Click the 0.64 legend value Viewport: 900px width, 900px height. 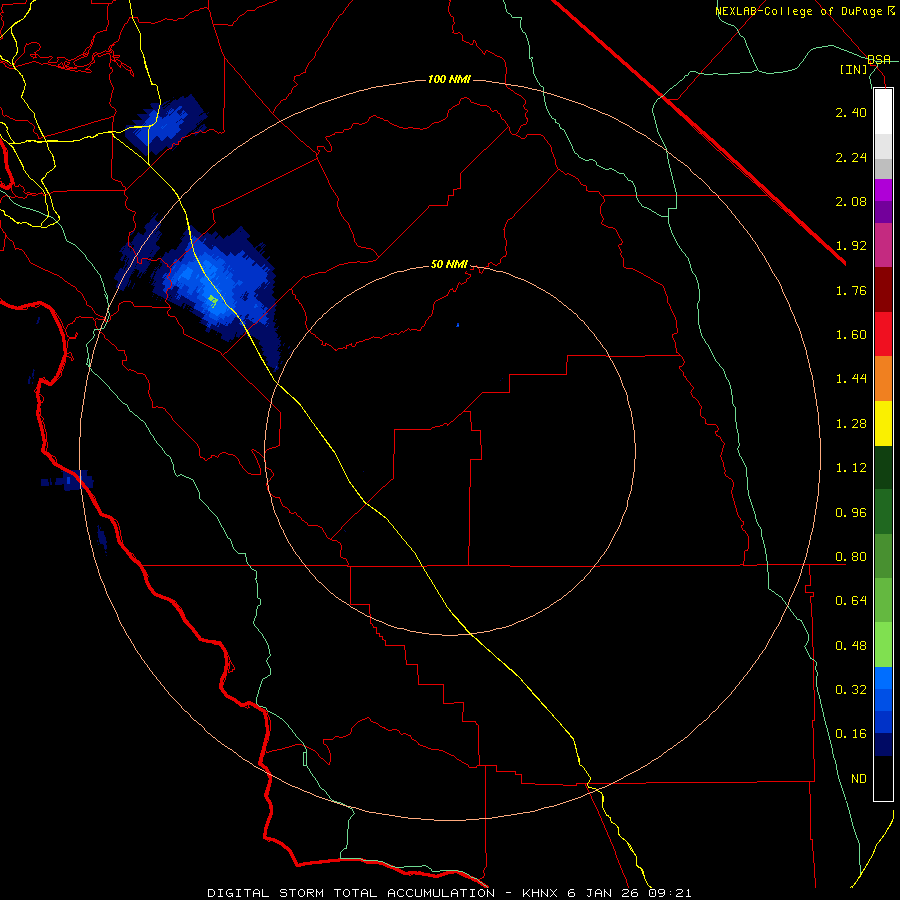[851, 601]
